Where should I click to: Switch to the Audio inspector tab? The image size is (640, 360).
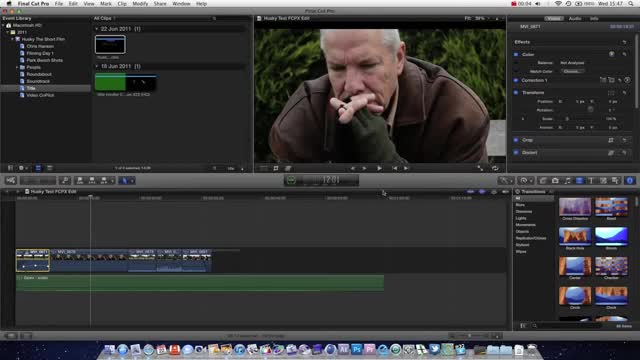575,19
